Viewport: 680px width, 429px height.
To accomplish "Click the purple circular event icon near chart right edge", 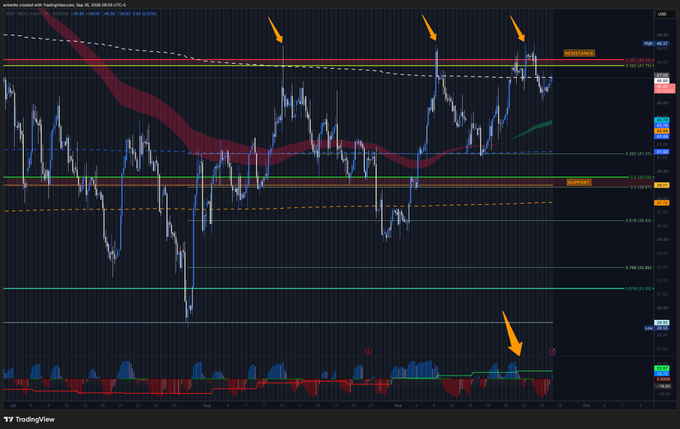I will click(x=552, y=351).
